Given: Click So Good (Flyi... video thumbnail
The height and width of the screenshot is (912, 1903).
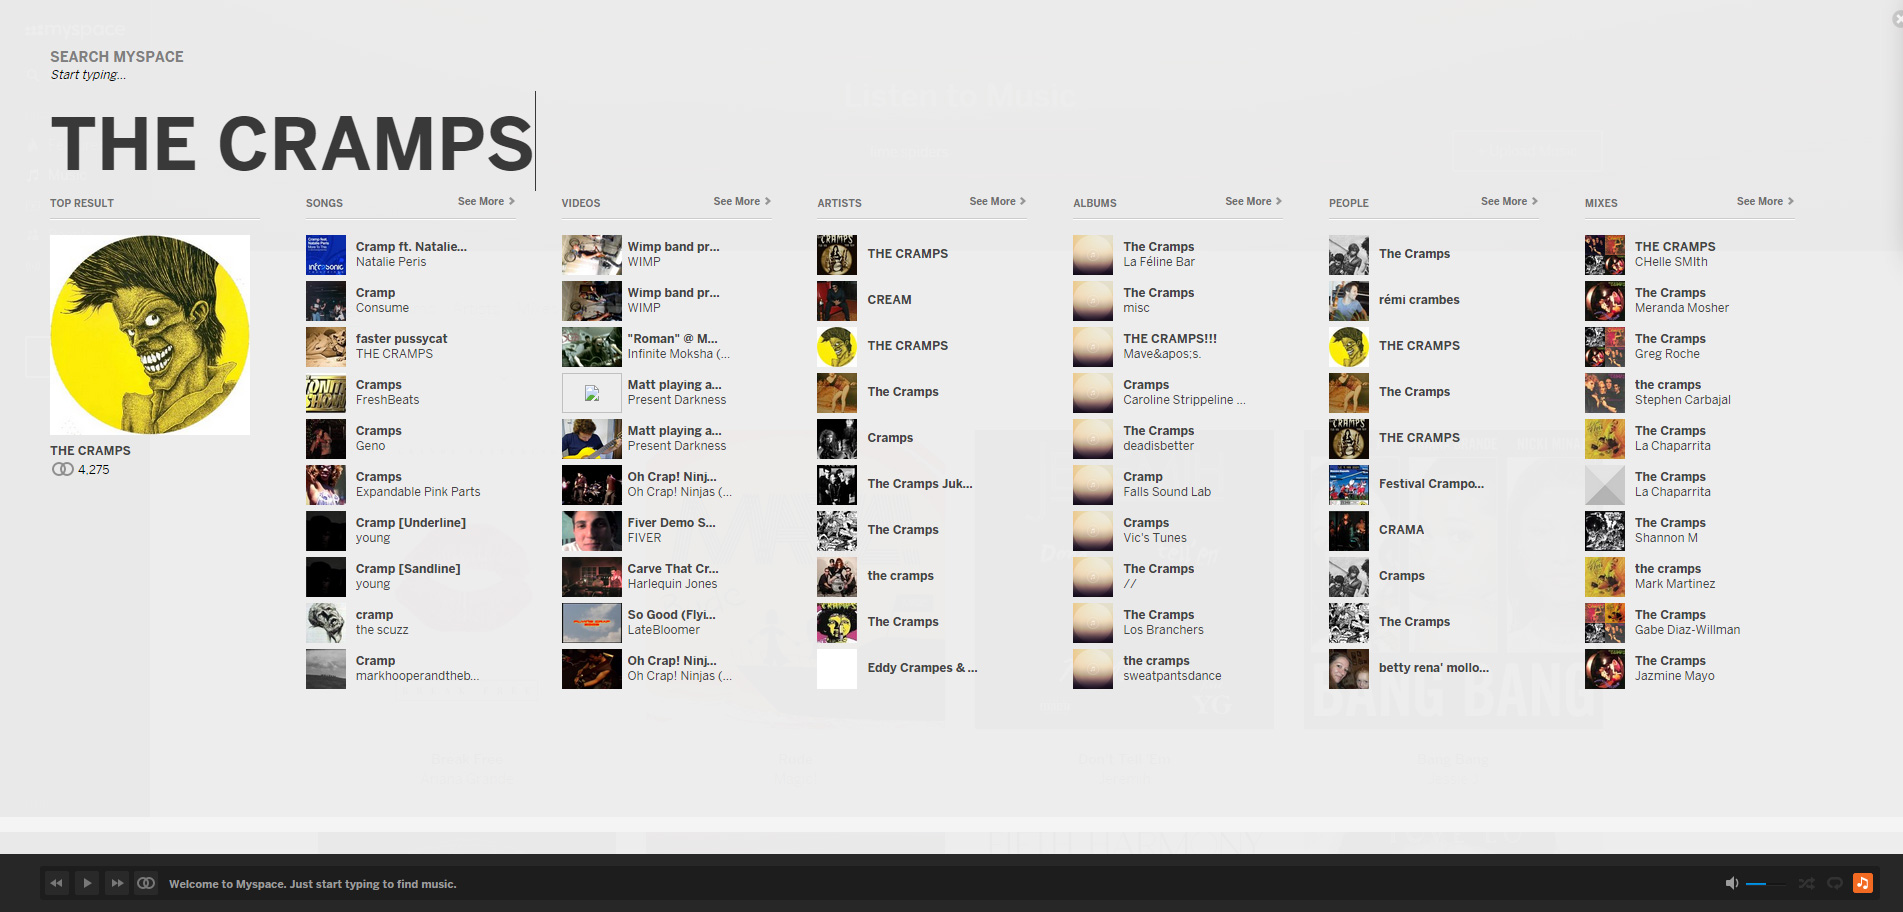Looking at the screenshot, I should click(x=592, y=623).
